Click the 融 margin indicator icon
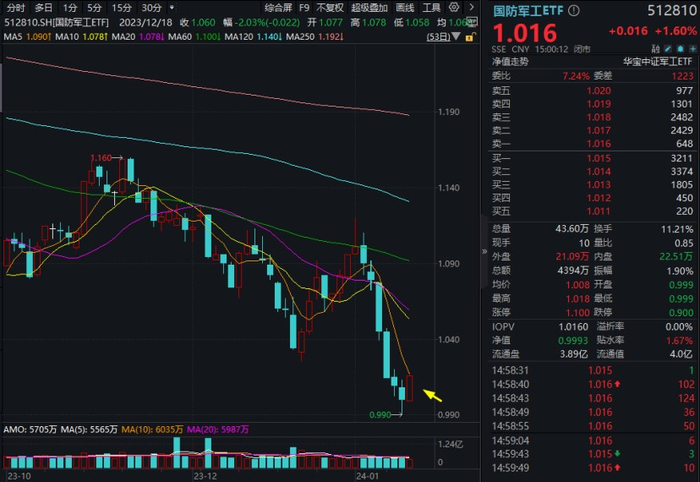 (x=655, y=49)
